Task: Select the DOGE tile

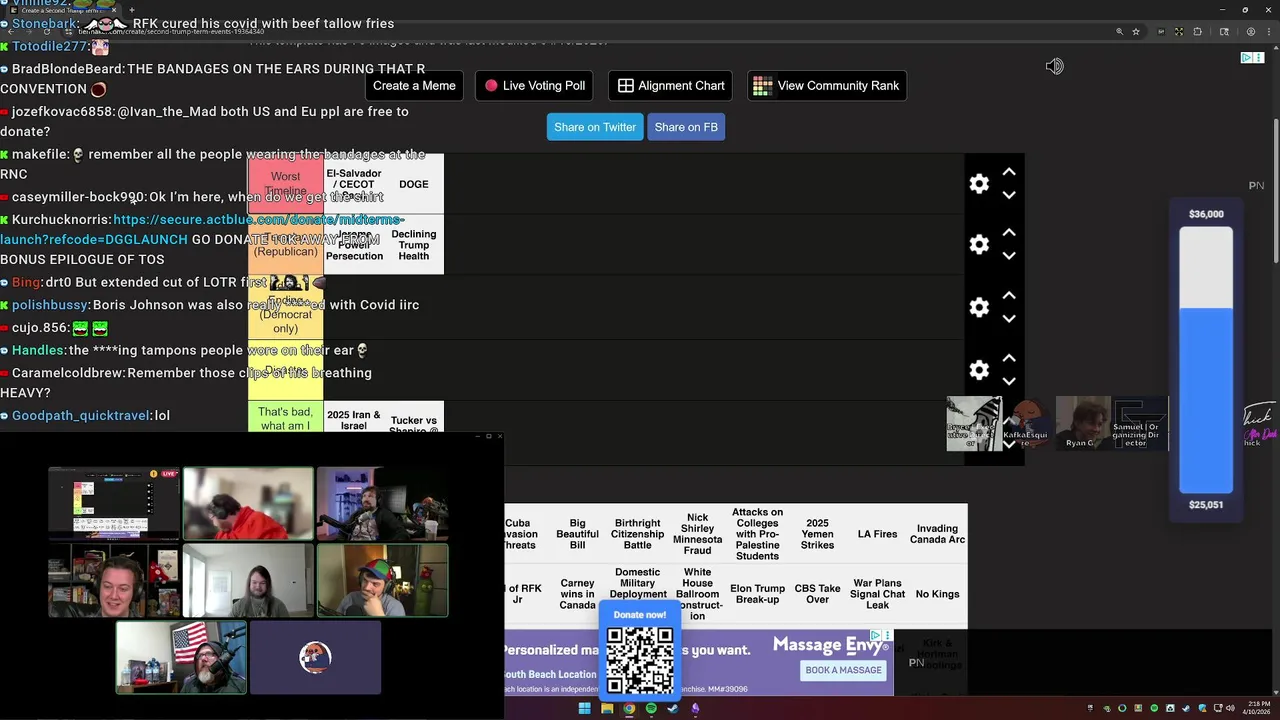Action: (x=414, y=184)
